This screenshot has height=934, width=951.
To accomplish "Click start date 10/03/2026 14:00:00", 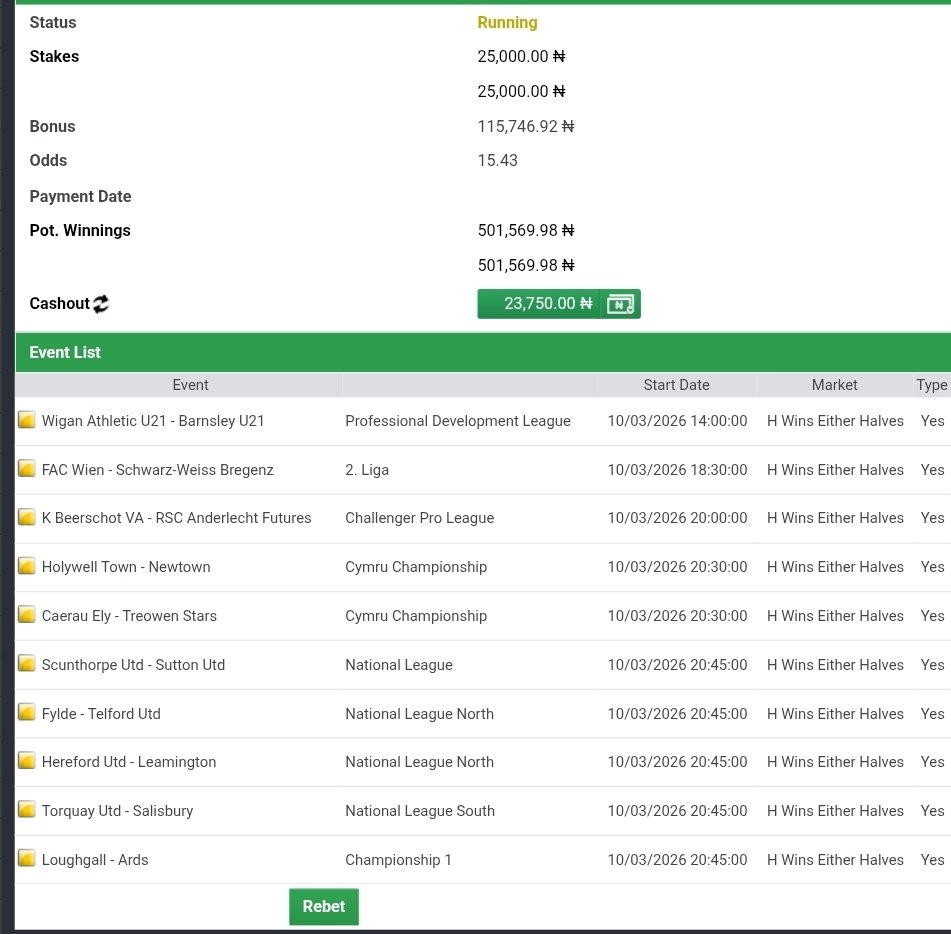I will pyautogui.click(x=677, y=421).
